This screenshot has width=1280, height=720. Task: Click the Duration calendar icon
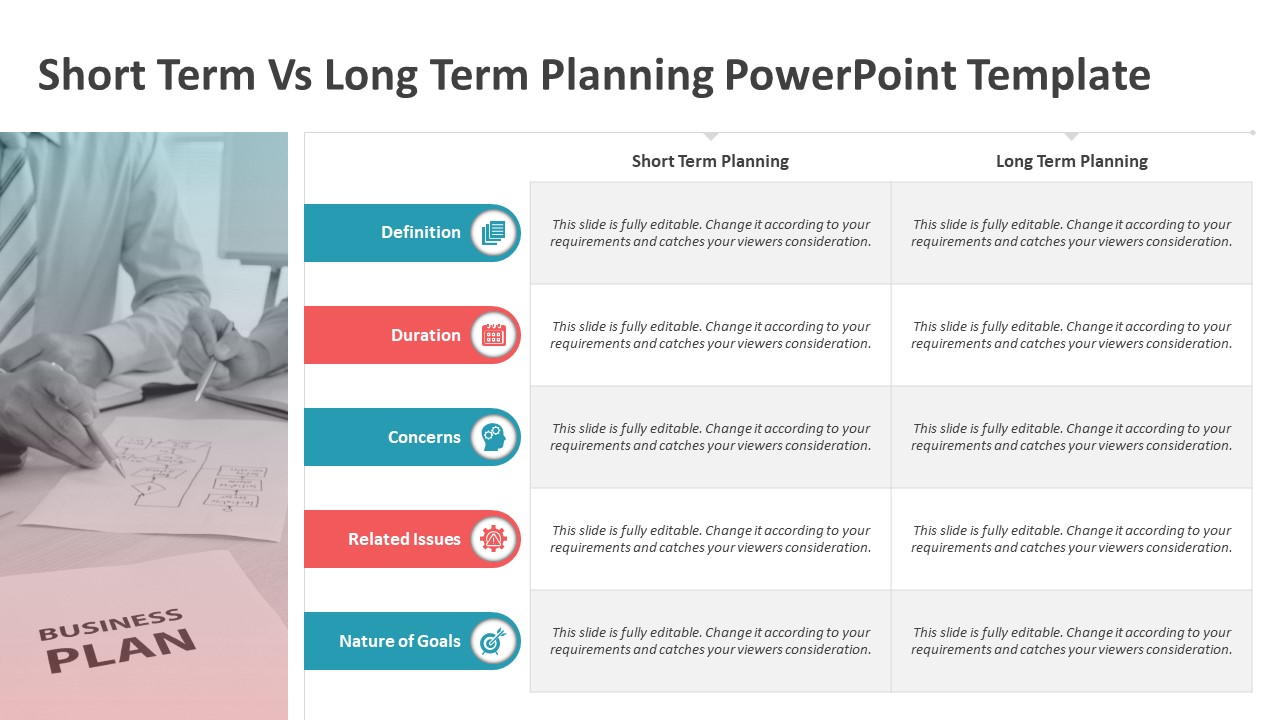(x=494, y=335)
